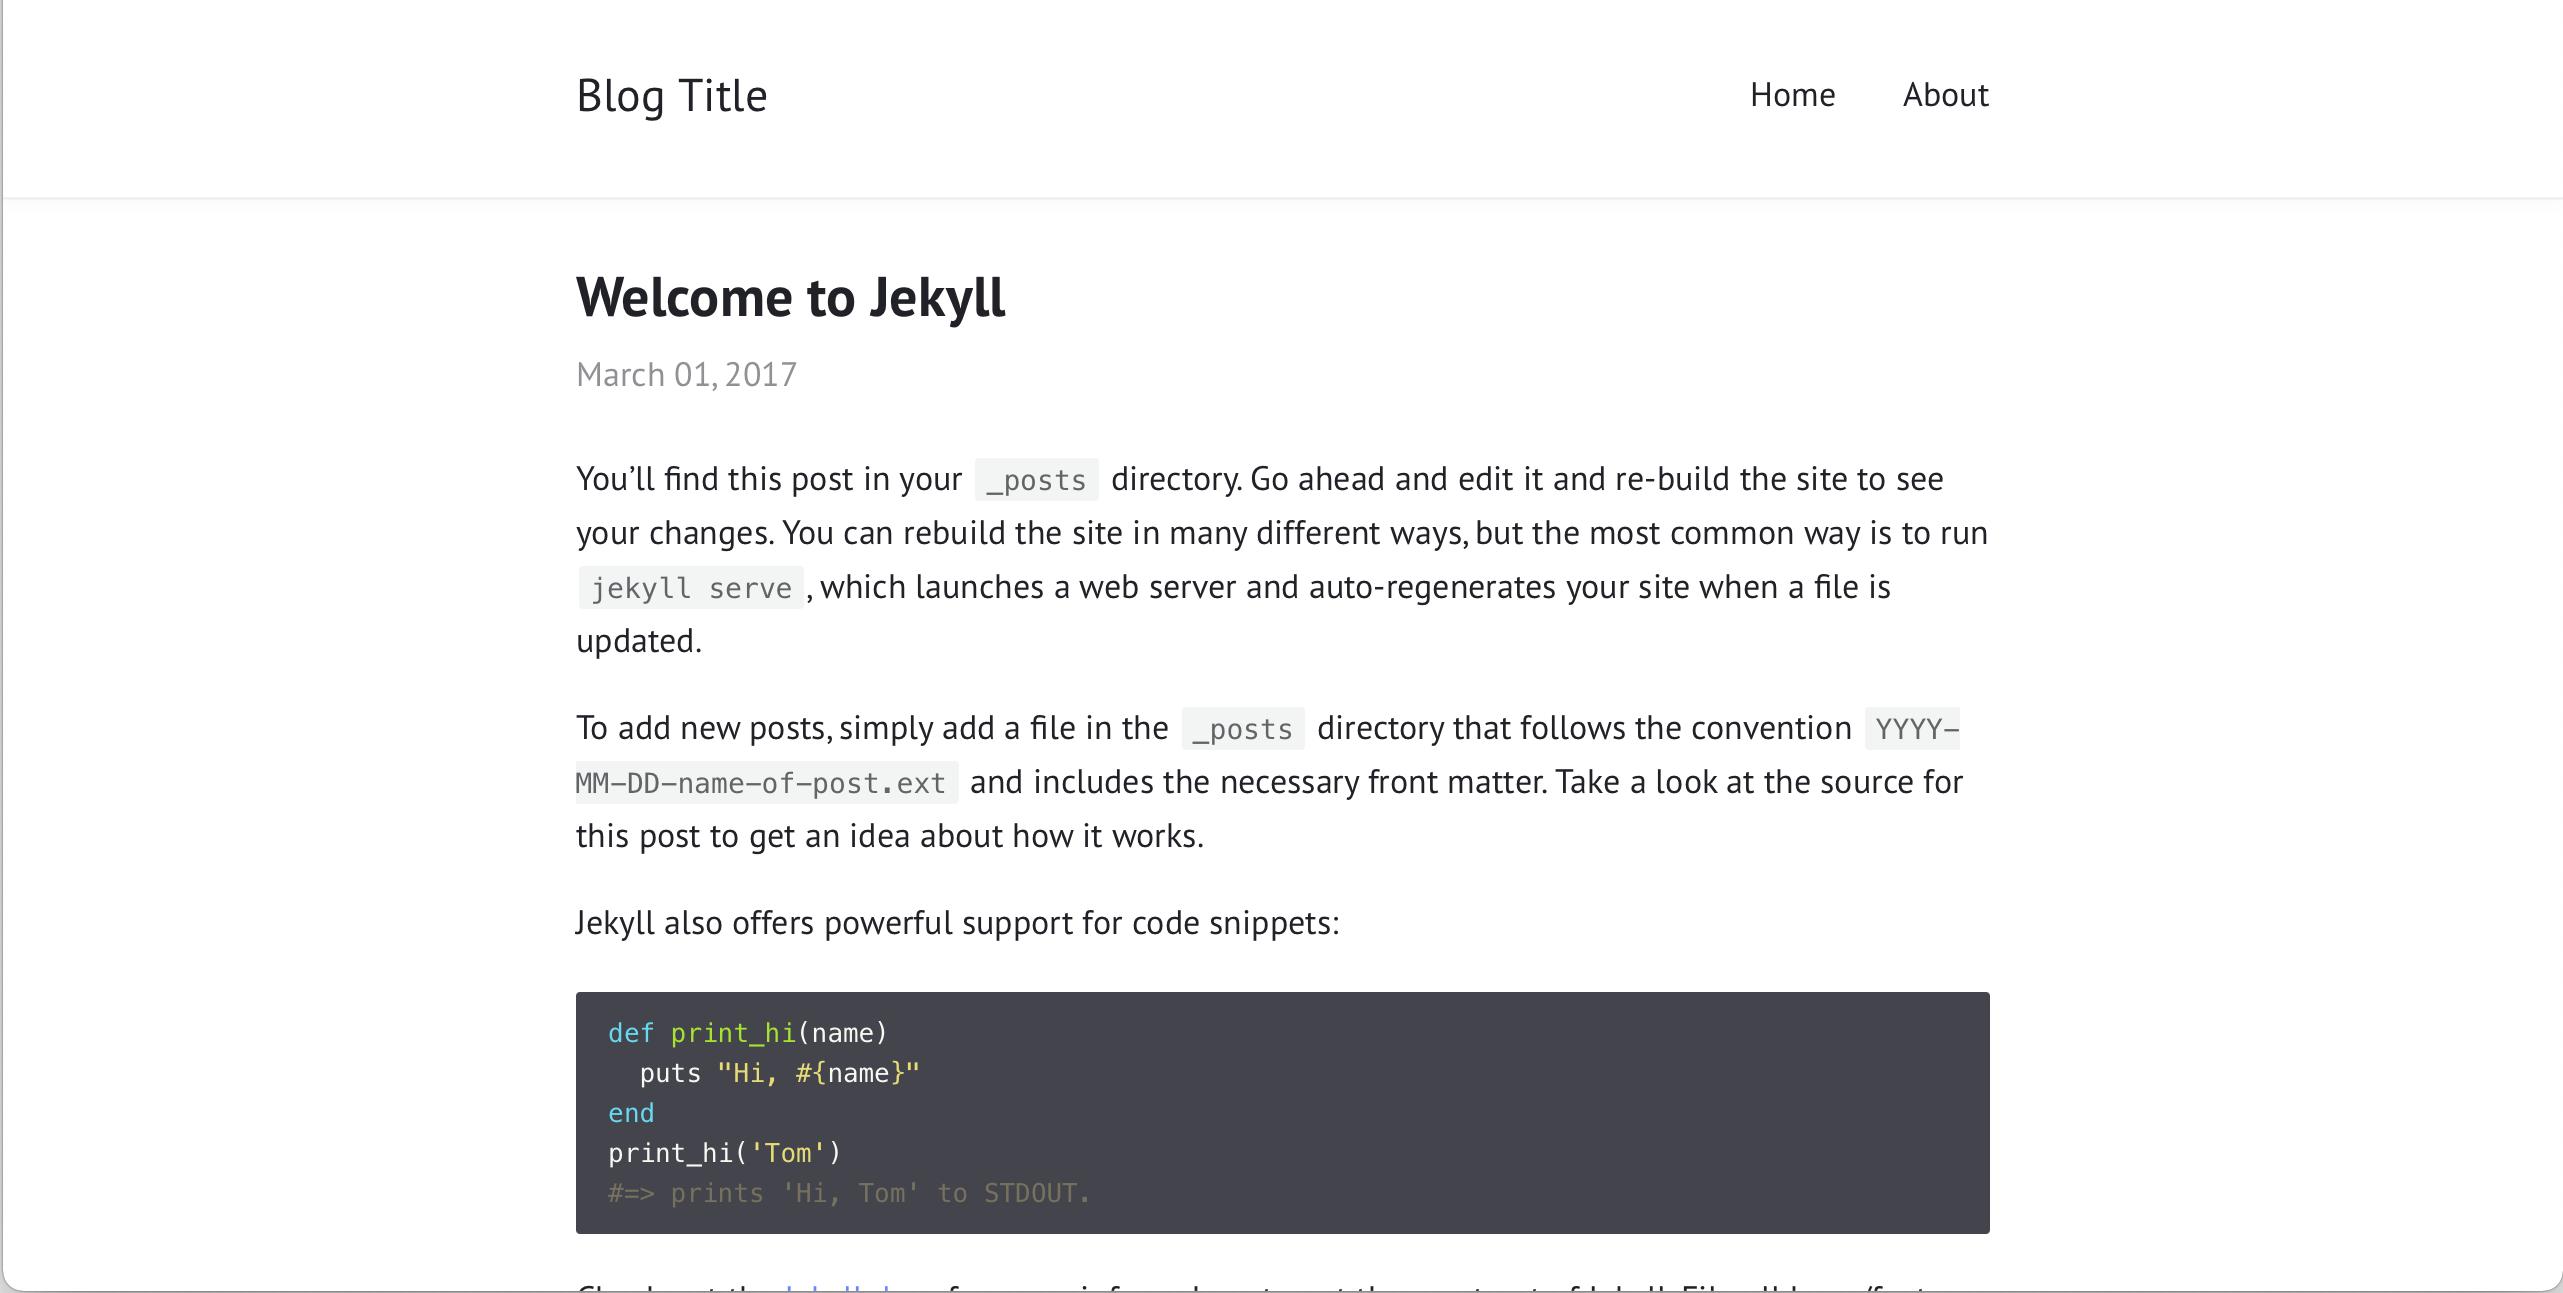Open the About navigation link
The width and height of the screenshot is (2563, 1293).
(1945, 95)
